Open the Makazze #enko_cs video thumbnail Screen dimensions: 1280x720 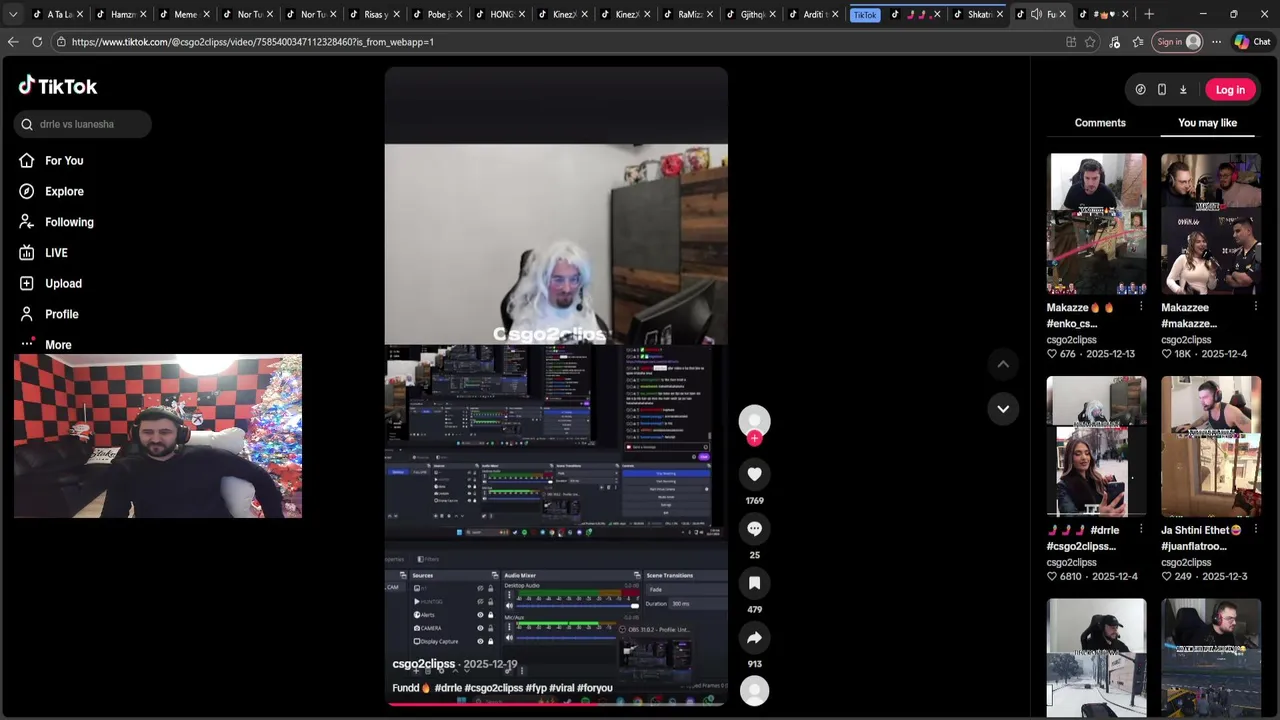[1097, 224]
